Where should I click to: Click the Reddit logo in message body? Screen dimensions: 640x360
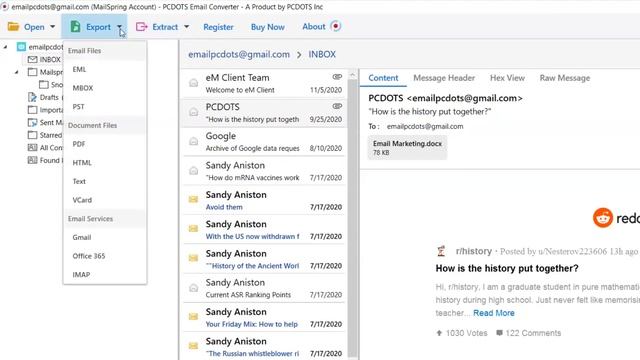(603, 218)
